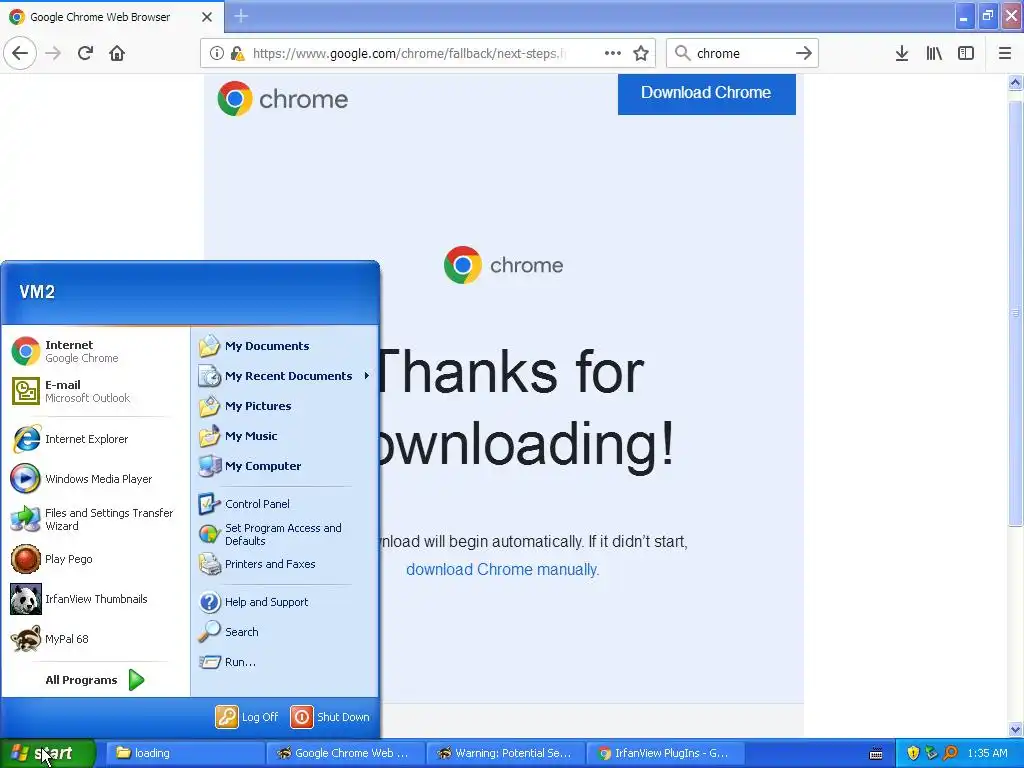Click the Shut Down button
Image resolution: width=1024 pixels, height=768 pixels.
(330, 716)
